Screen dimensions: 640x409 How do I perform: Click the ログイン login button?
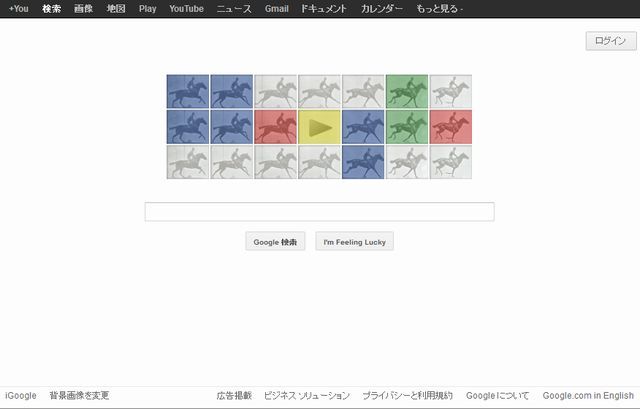pyautogui.click(x=611, y=41)
